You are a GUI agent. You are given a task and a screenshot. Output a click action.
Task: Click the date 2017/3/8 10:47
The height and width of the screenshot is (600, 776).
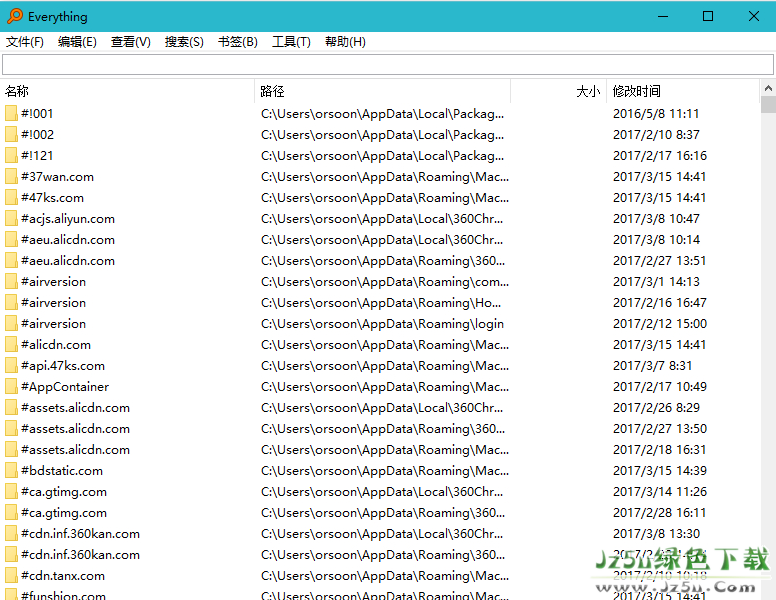click(x=656, y=218)
